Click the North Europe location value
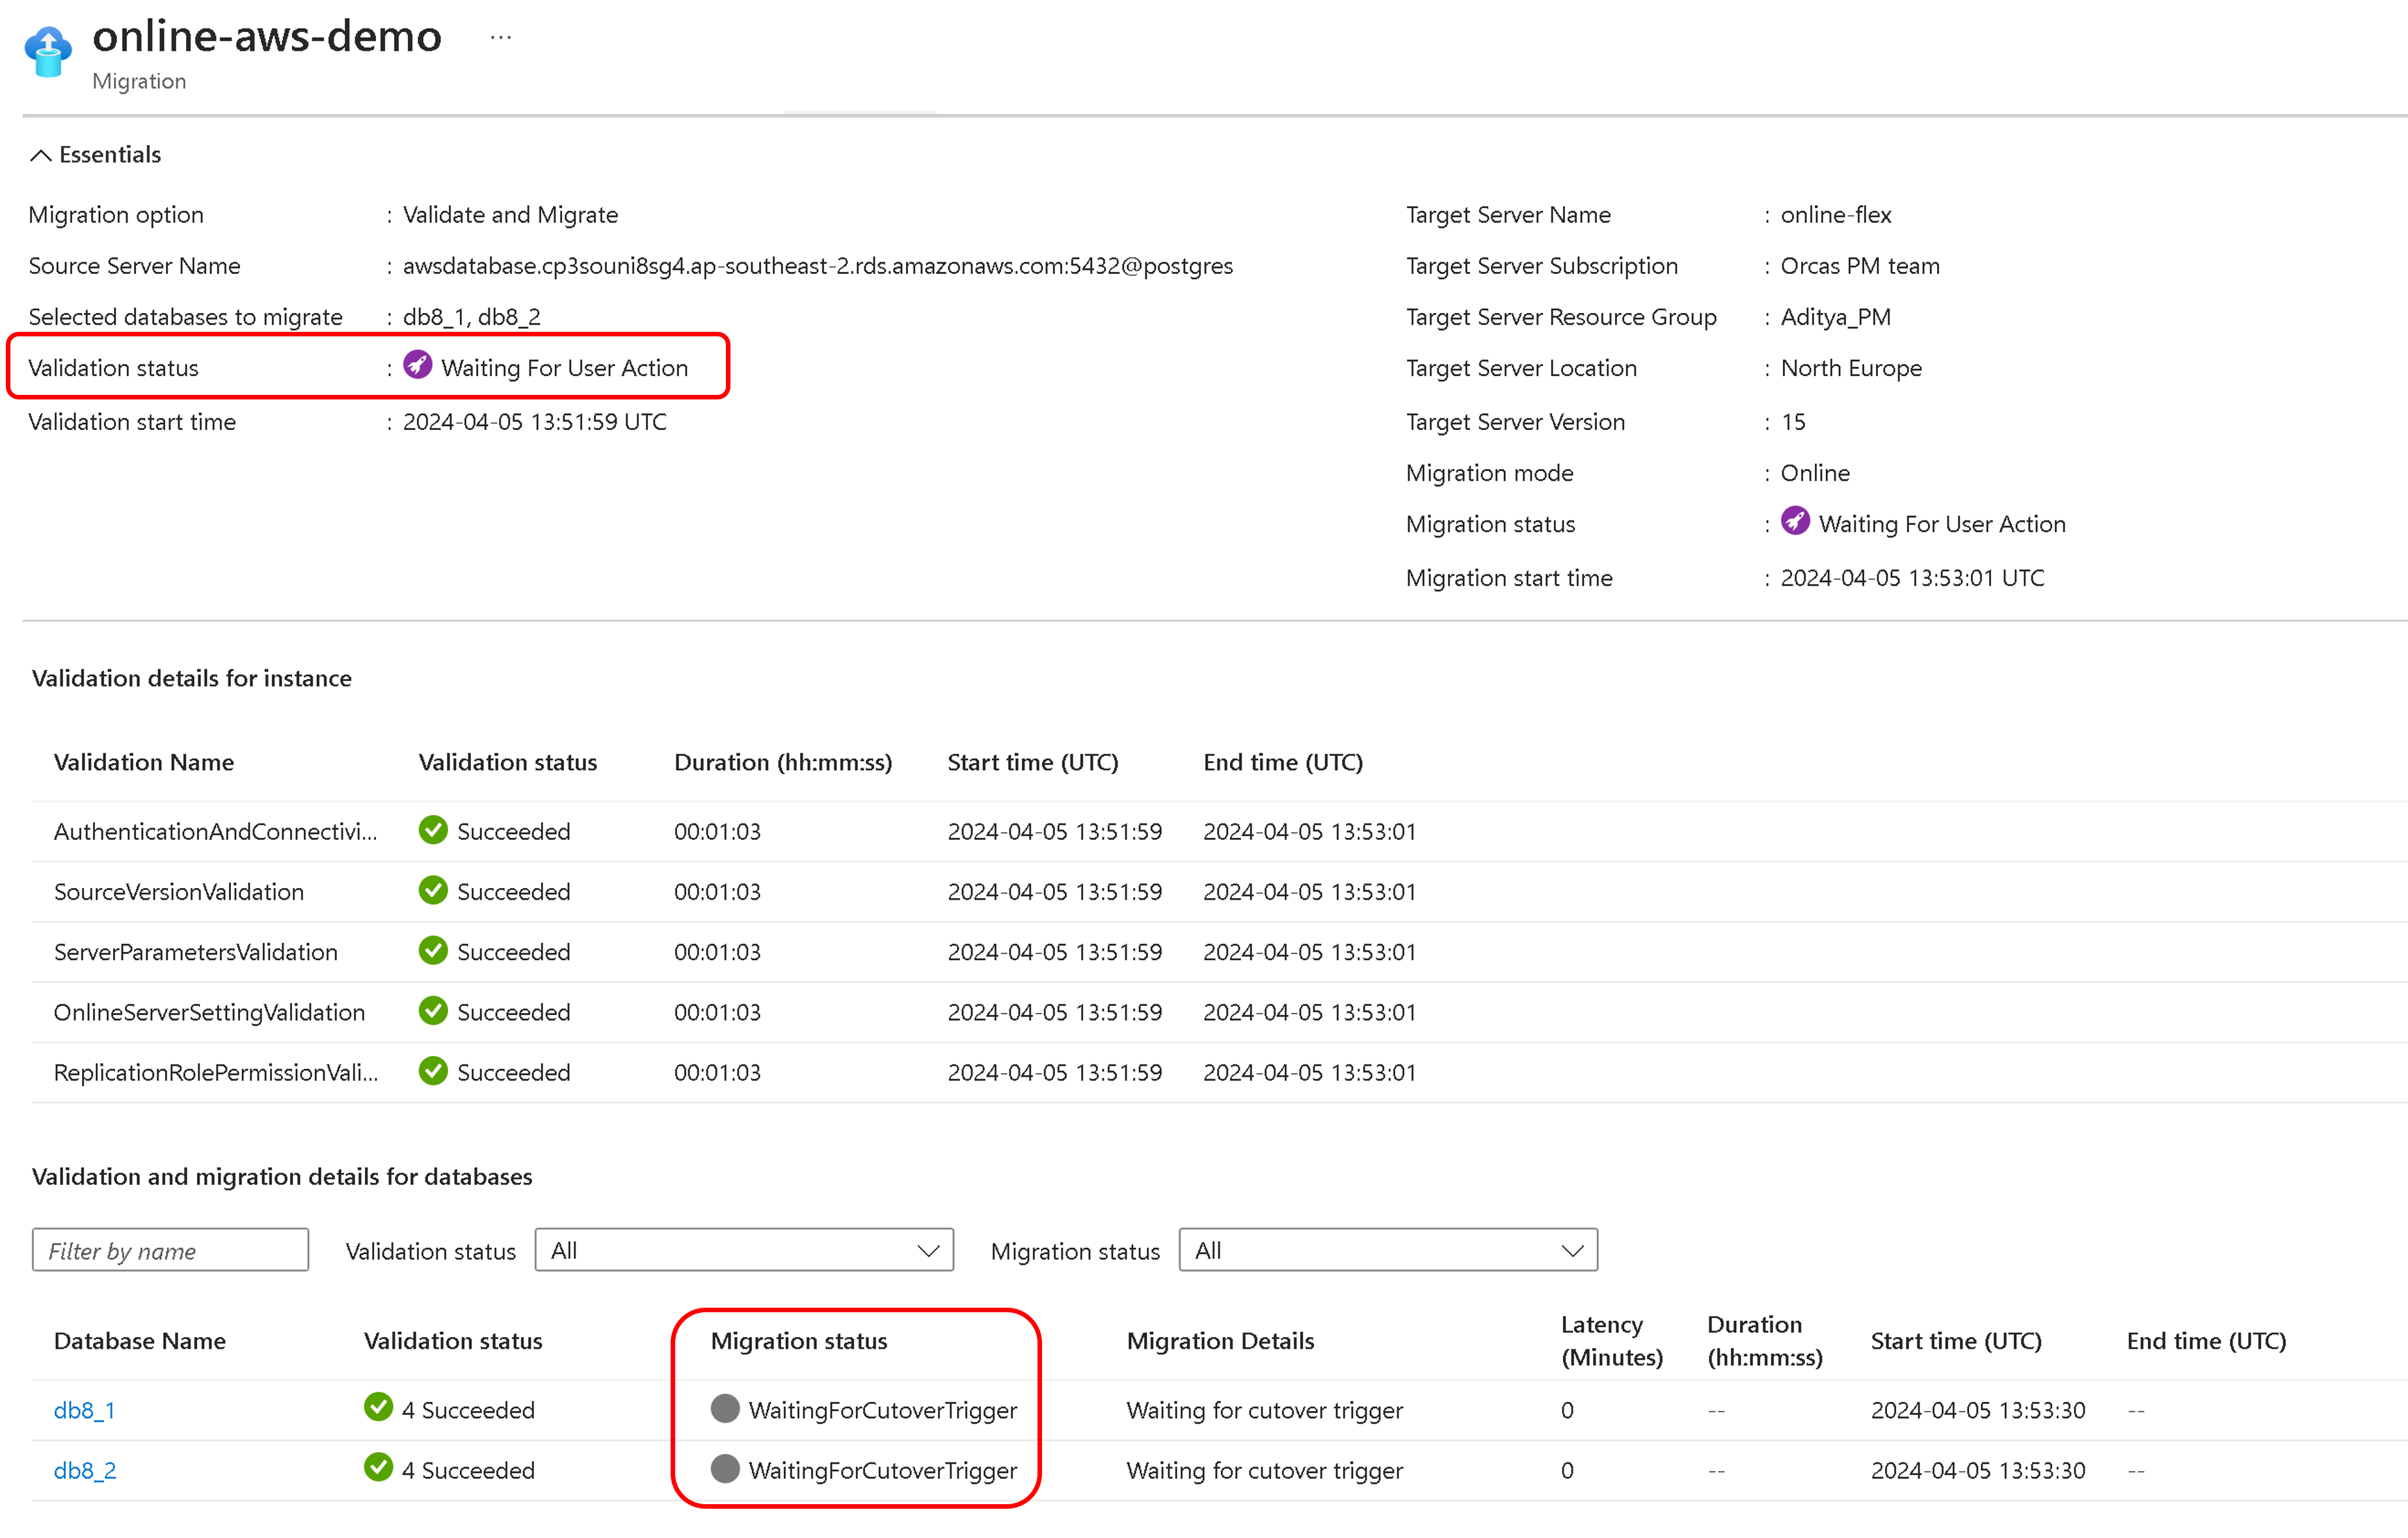 click(1851, 368)
